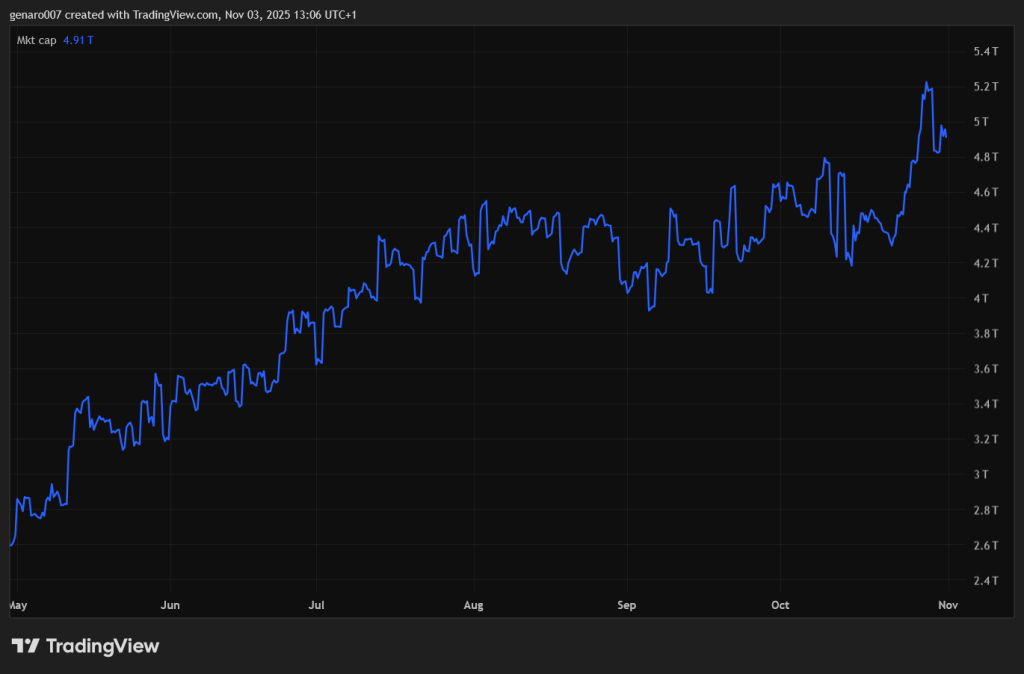Click the Oct label on time axis

pyautogui.click(x=781, y=605)
